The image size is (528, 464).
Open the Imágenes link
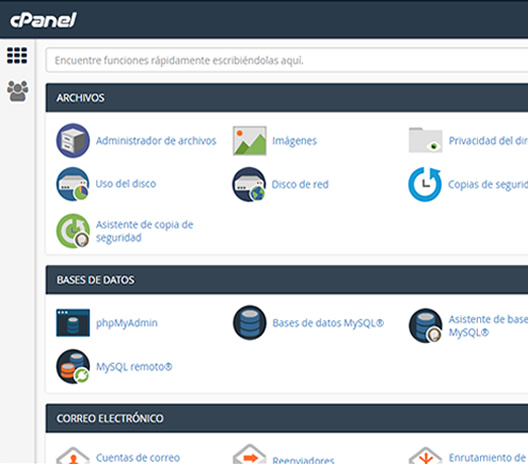pos(294,141)
